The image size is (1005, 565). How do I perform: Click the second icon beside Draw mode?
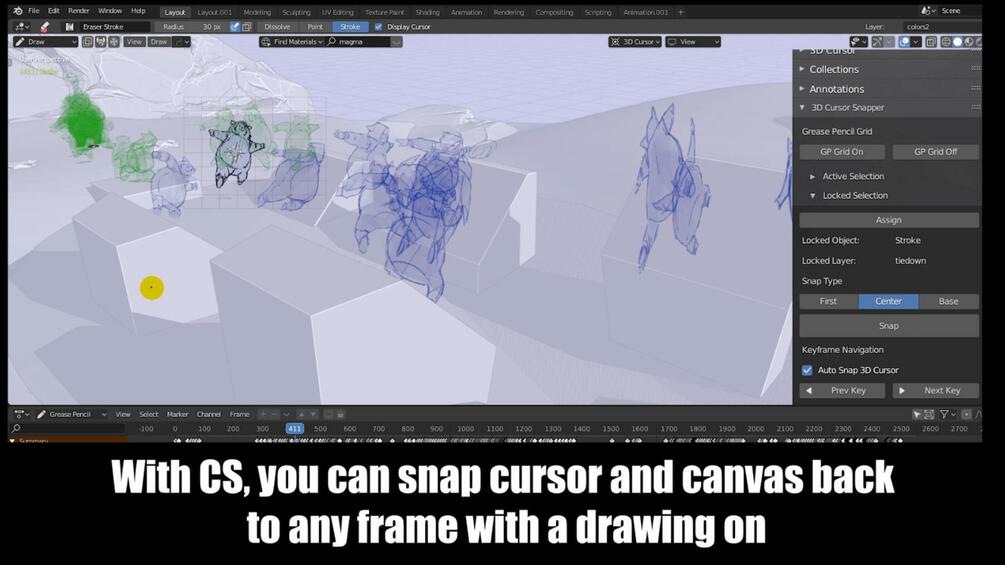(x=101, y=42)
